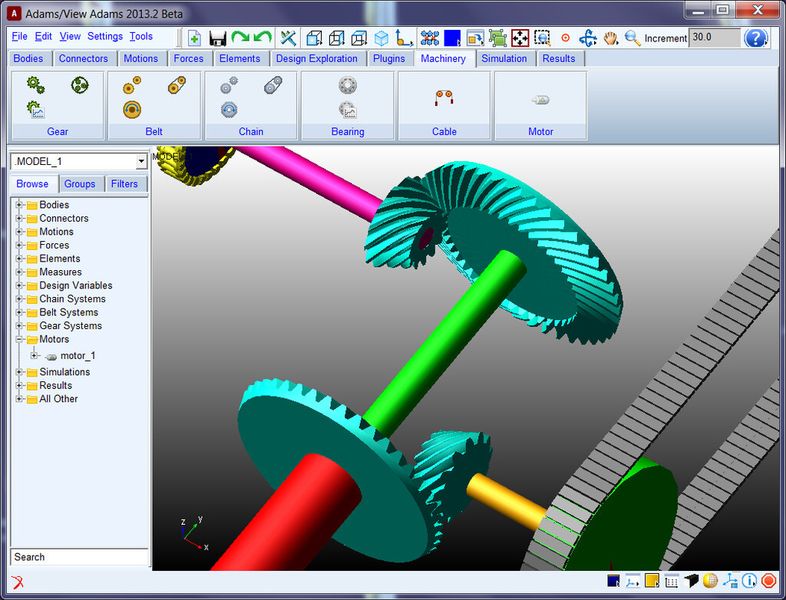Click the blue background color swatch in toolbar
Screen dimensions: 786x600
pyautogui.click(x=452, y=38)
